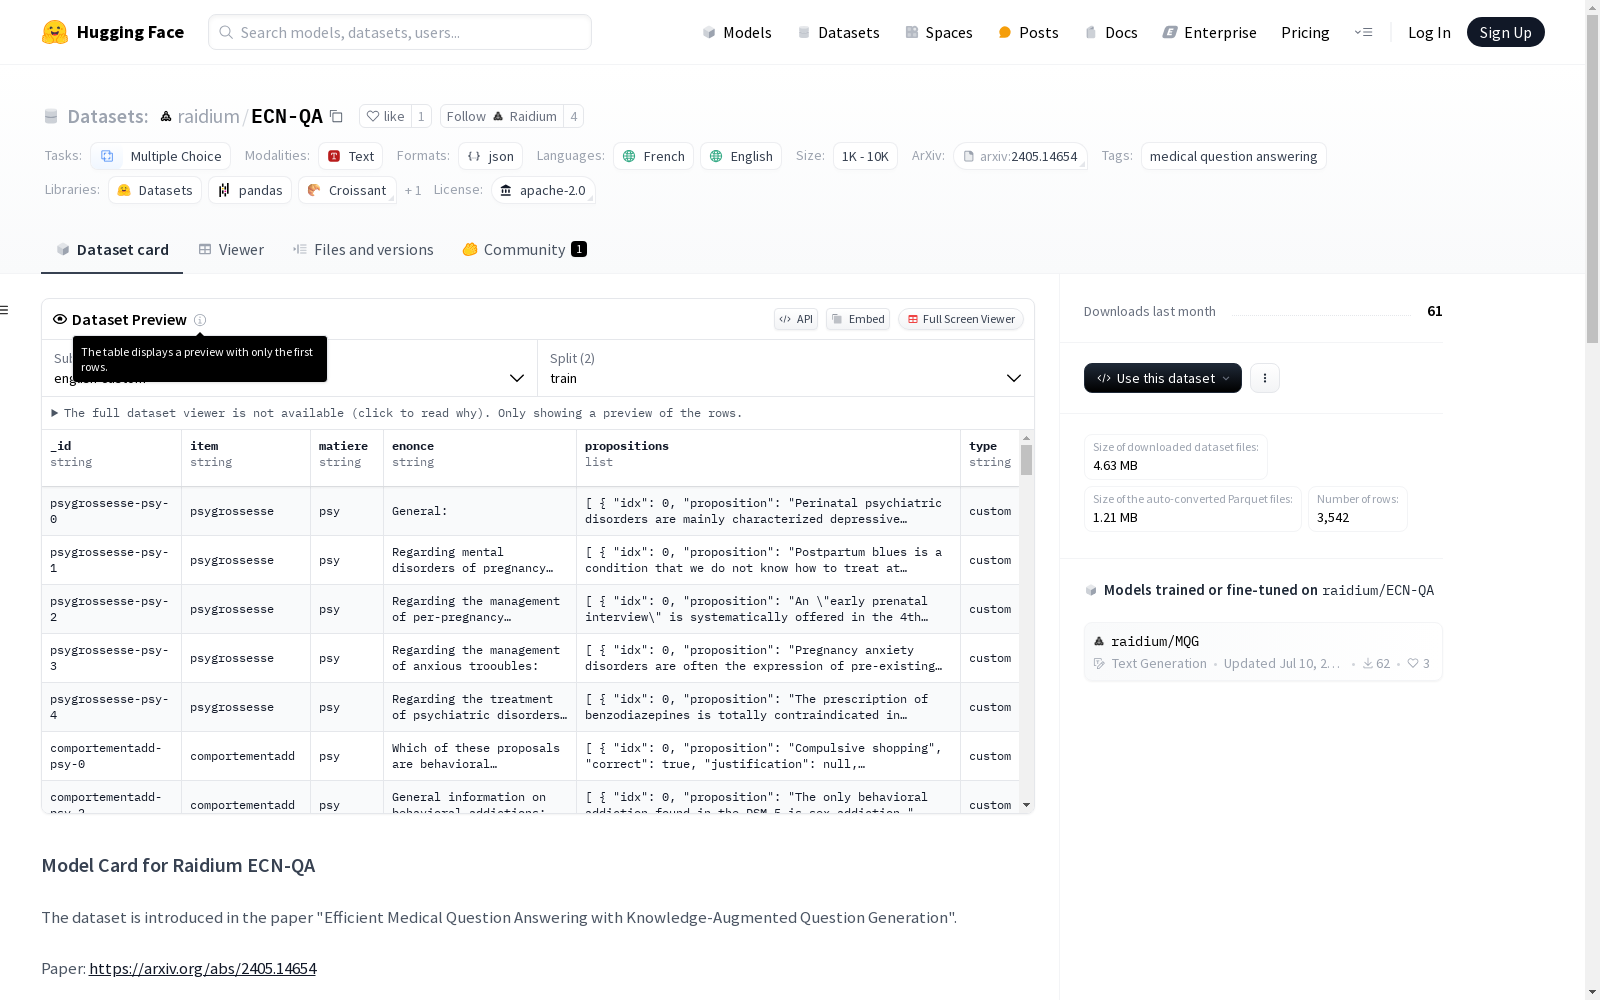Screen dimensions: 1600x1000
Task: Click the dataset preview vertical scrollbar thumb
Action: (x=1026, y=460)
